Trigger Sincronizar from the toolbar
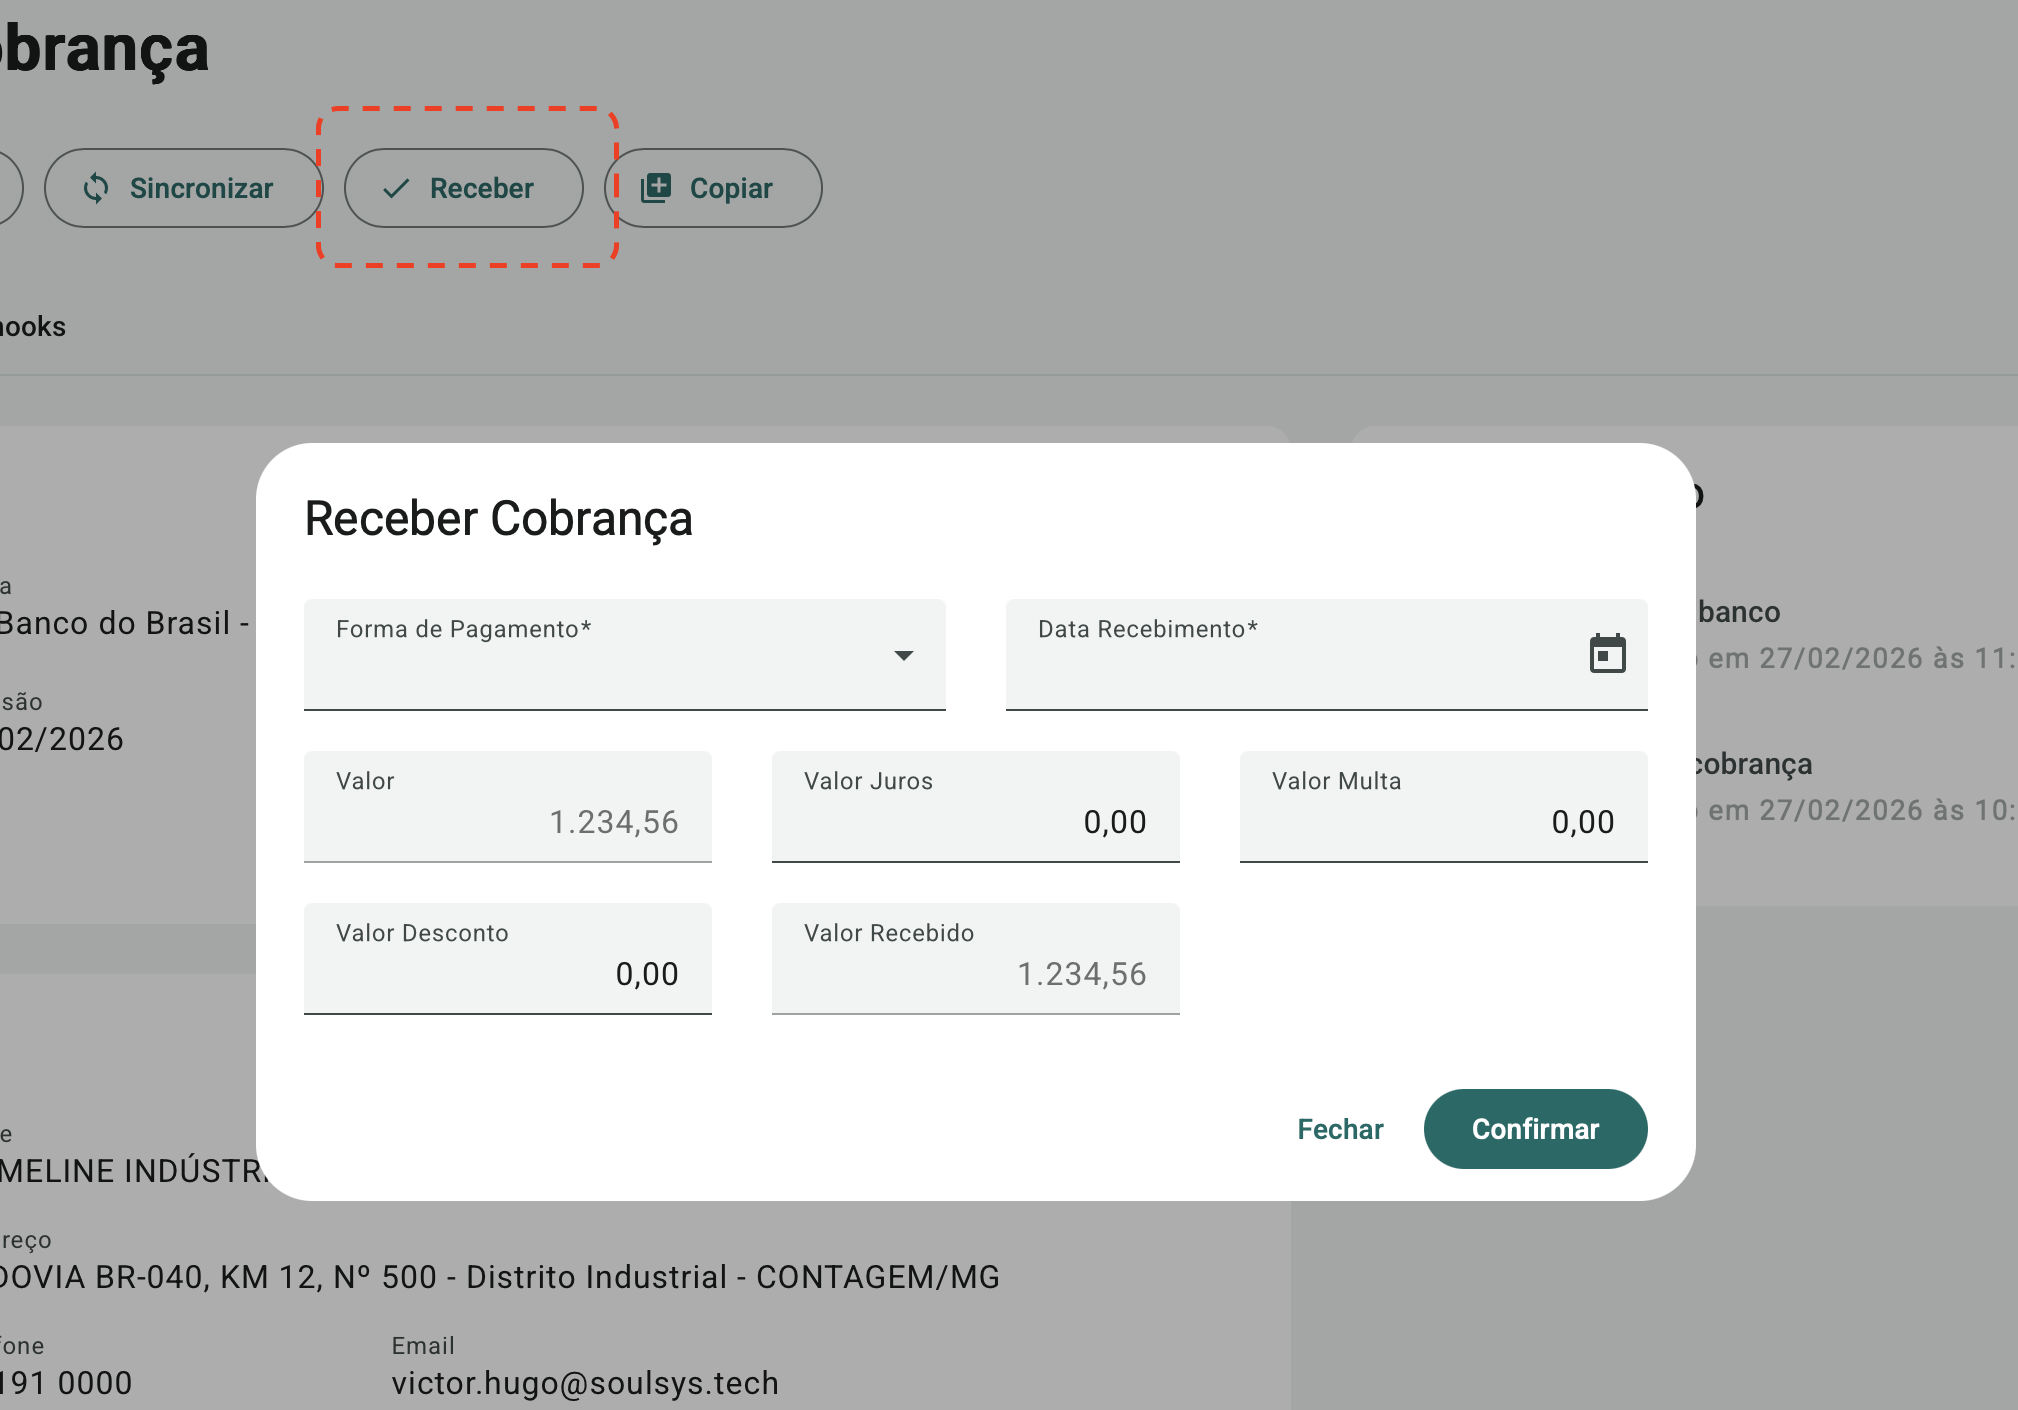 coord(184,187)
